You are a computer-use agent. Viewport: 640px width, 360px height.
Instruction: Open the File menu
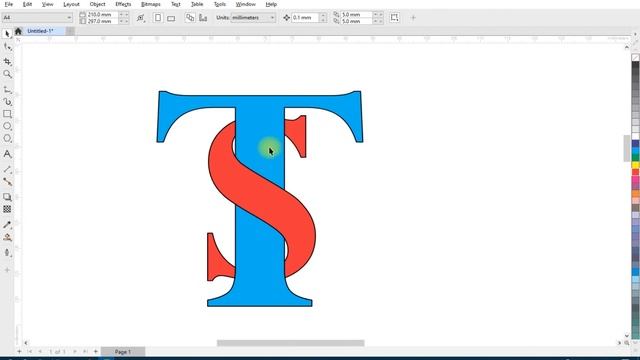click(9, 4)
